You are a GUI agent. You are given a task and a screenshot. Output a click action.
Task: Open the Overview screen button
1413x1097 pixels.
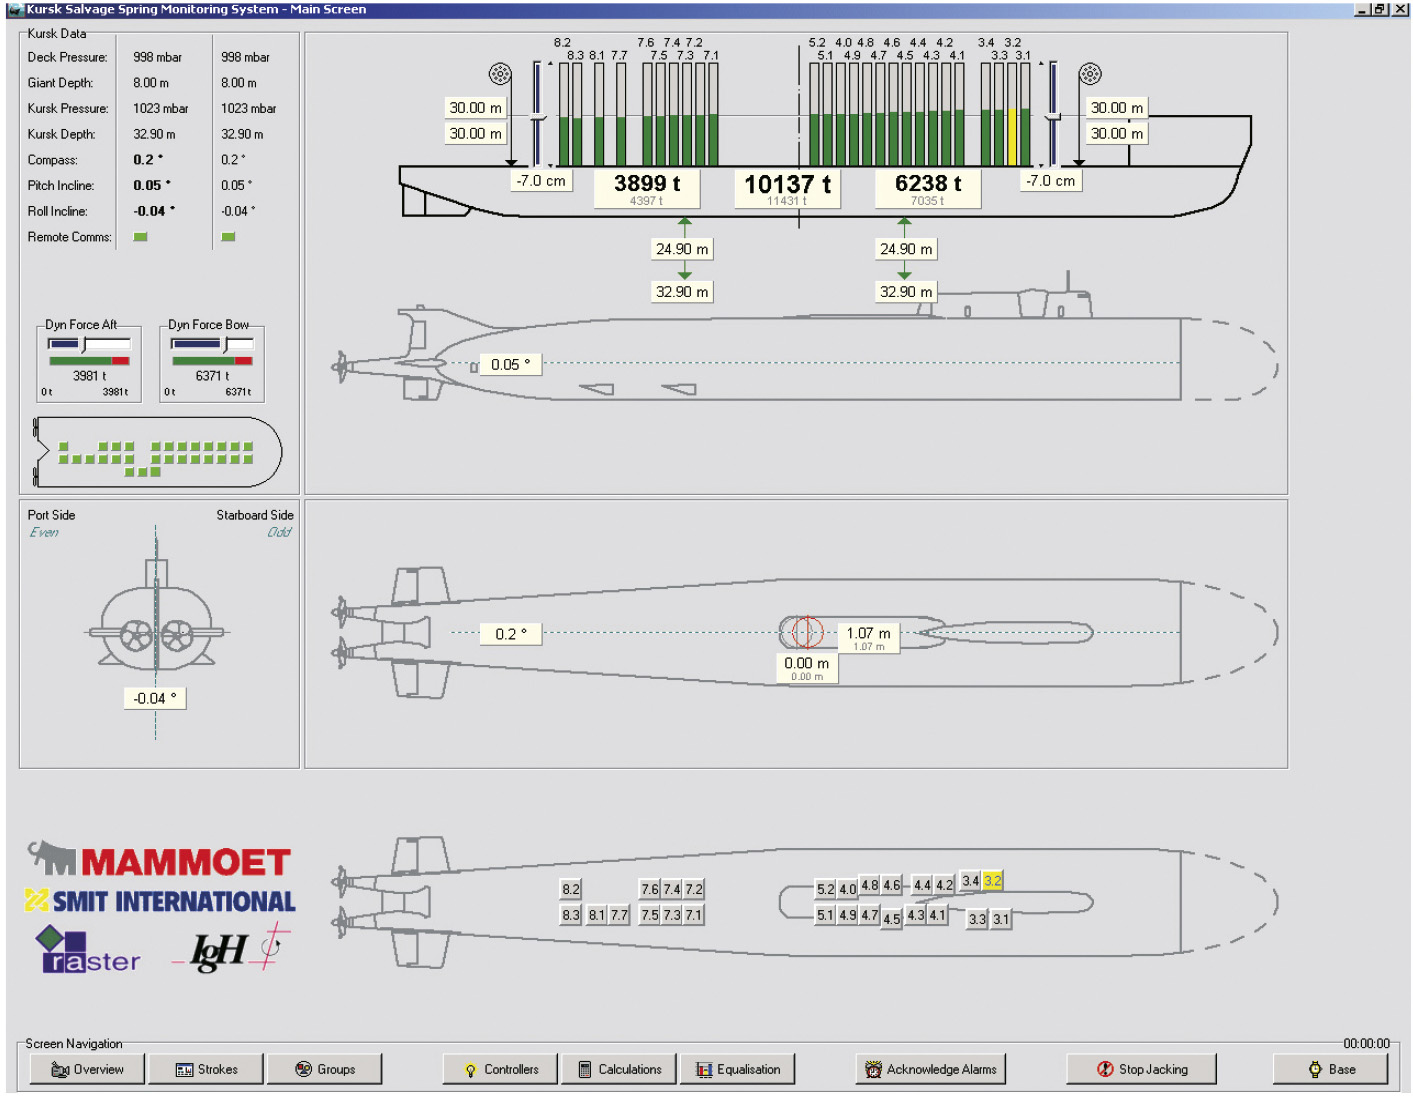[88, 1069]
